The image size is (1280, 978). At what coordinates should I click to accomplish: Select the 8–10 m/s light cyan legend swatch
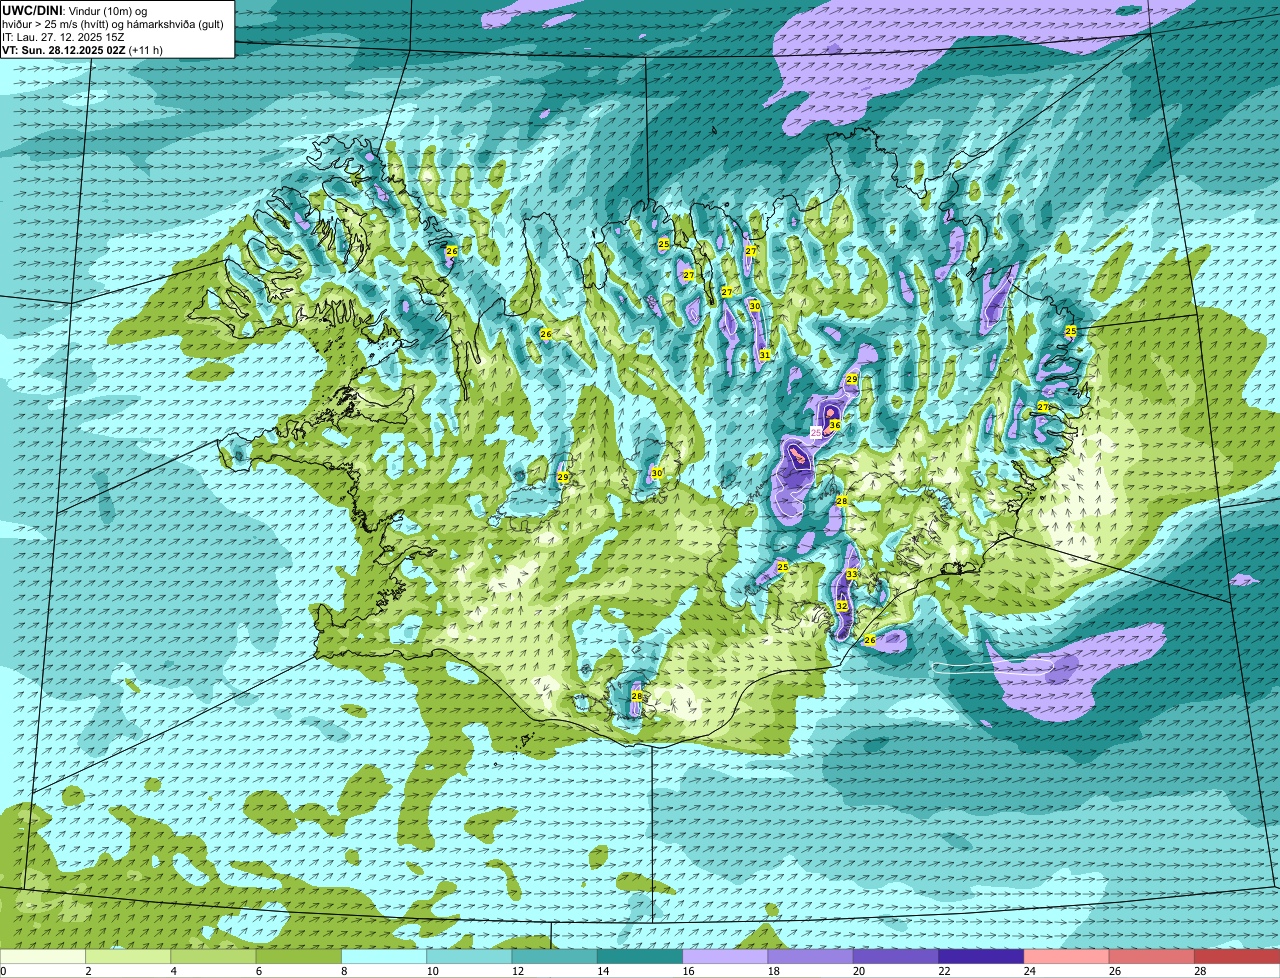point(384,956)
